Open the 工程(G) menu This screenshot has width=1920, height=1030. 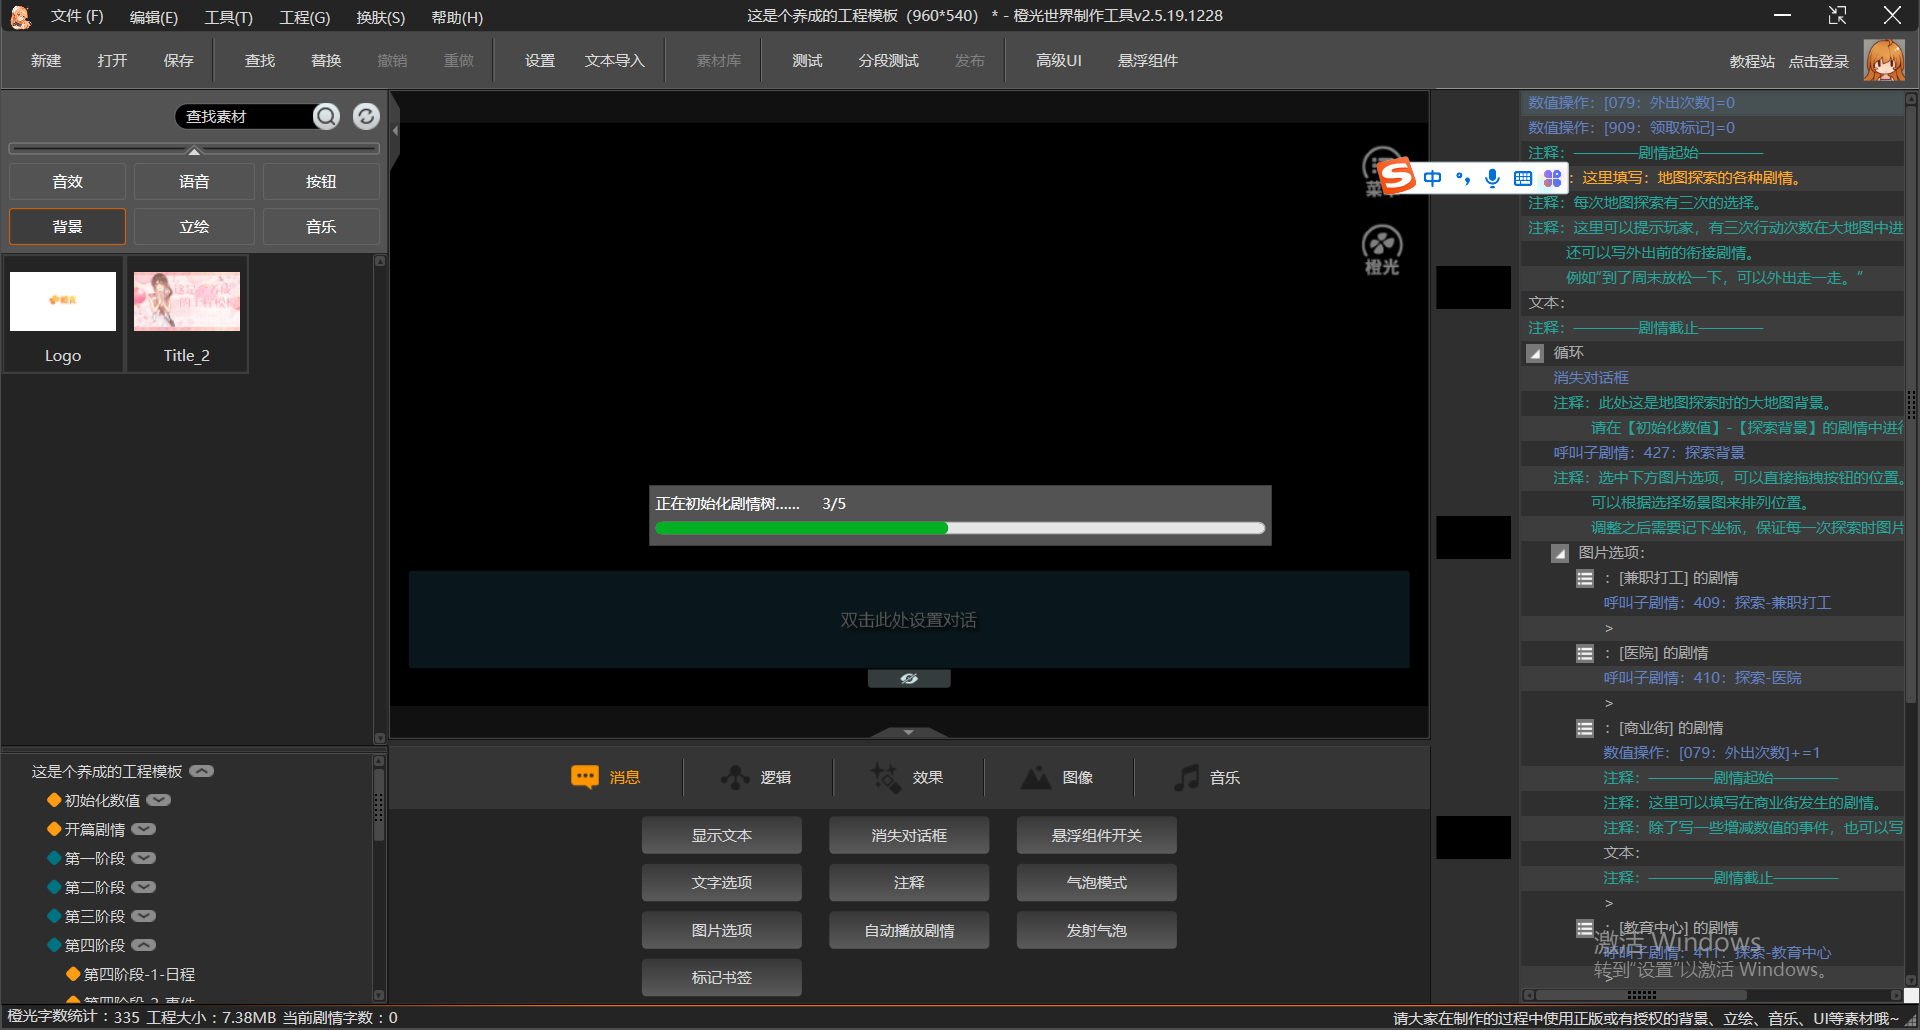(304, 17)
